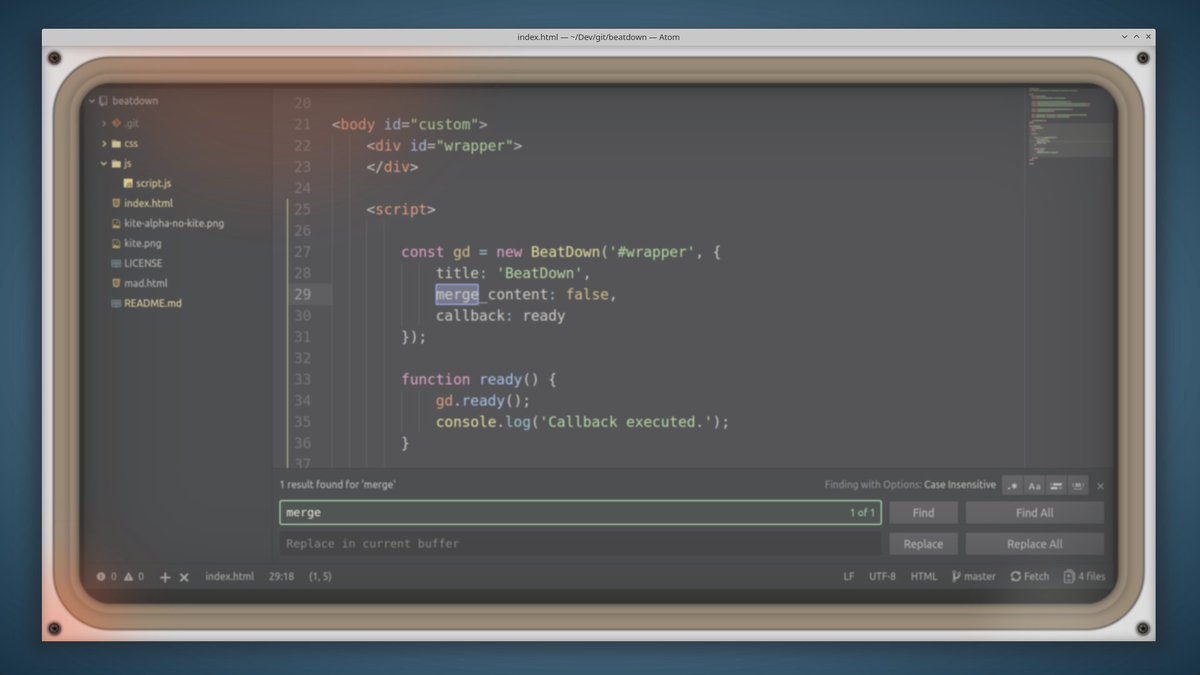1200x675 pixels.
Task: Collapse the js folder
Action: click(104, 163)
